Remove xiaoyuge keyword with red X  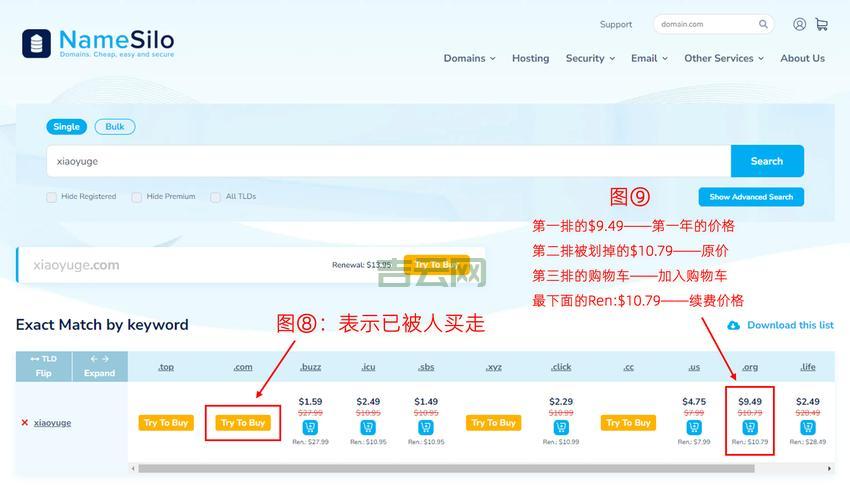[x=25, y=423]
